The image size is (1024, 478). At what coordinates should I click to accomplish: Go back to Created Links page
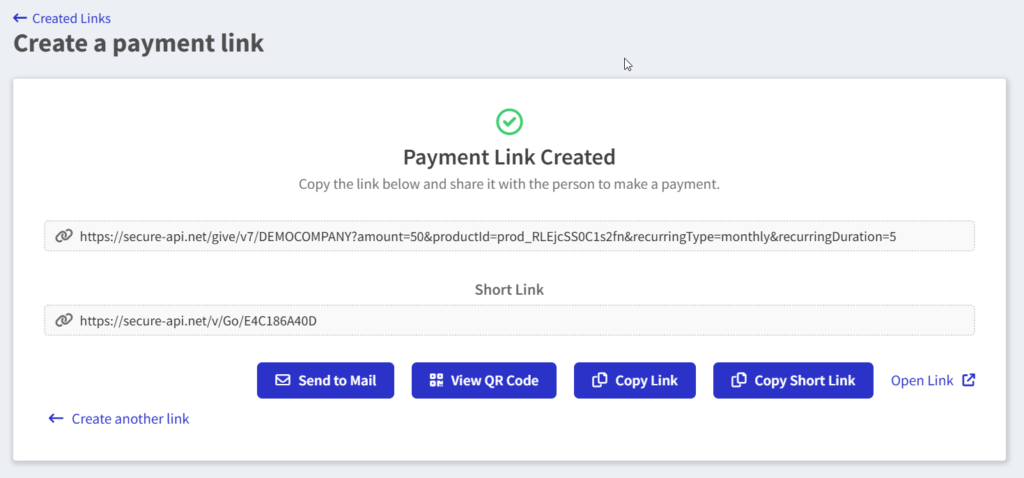pyautogui.click(x=71, y=18)
